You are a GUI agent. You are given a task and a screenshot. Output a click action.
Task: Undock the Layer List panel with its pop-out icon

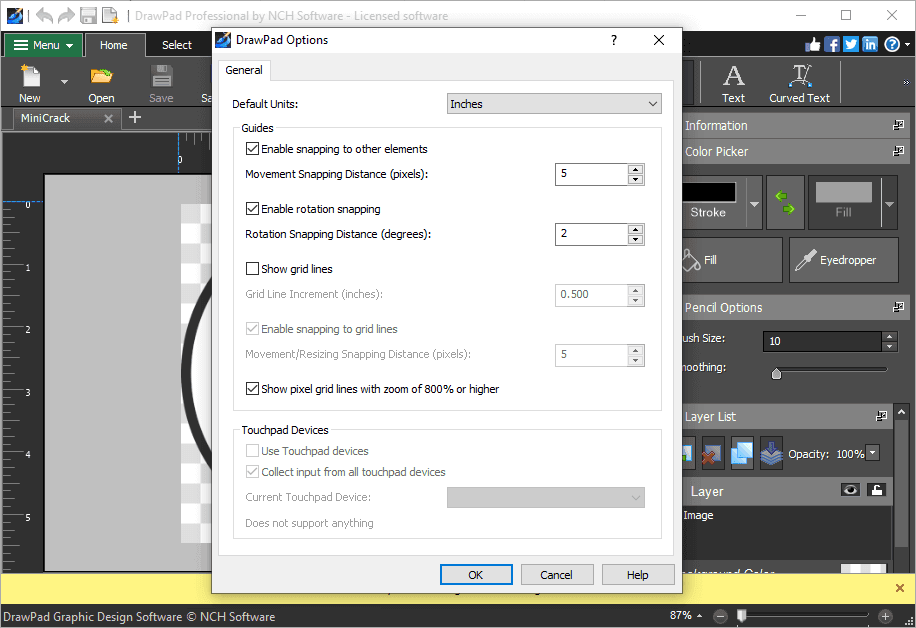click(x=882, y=416)
